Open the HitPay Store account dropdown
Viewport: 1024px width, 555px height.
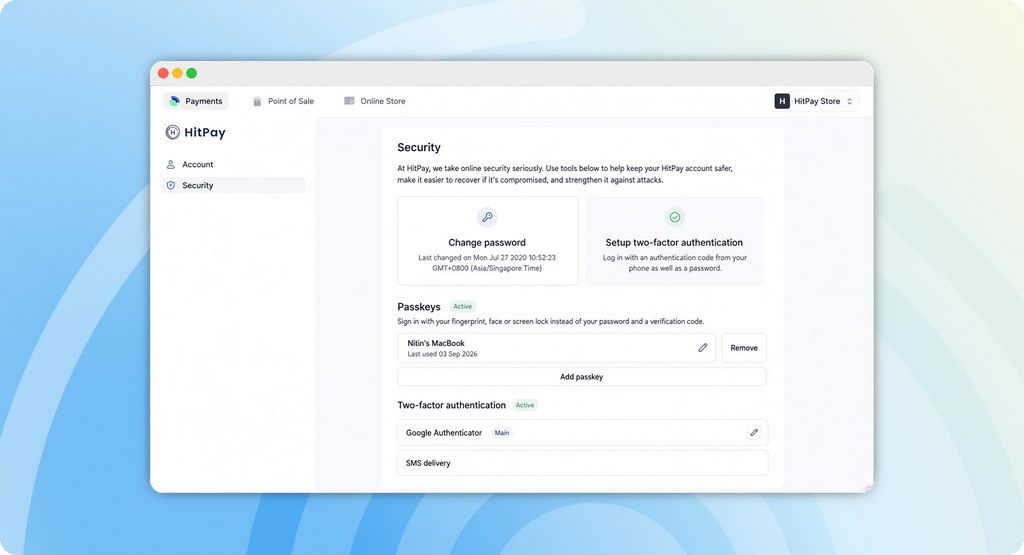[814, 101]
